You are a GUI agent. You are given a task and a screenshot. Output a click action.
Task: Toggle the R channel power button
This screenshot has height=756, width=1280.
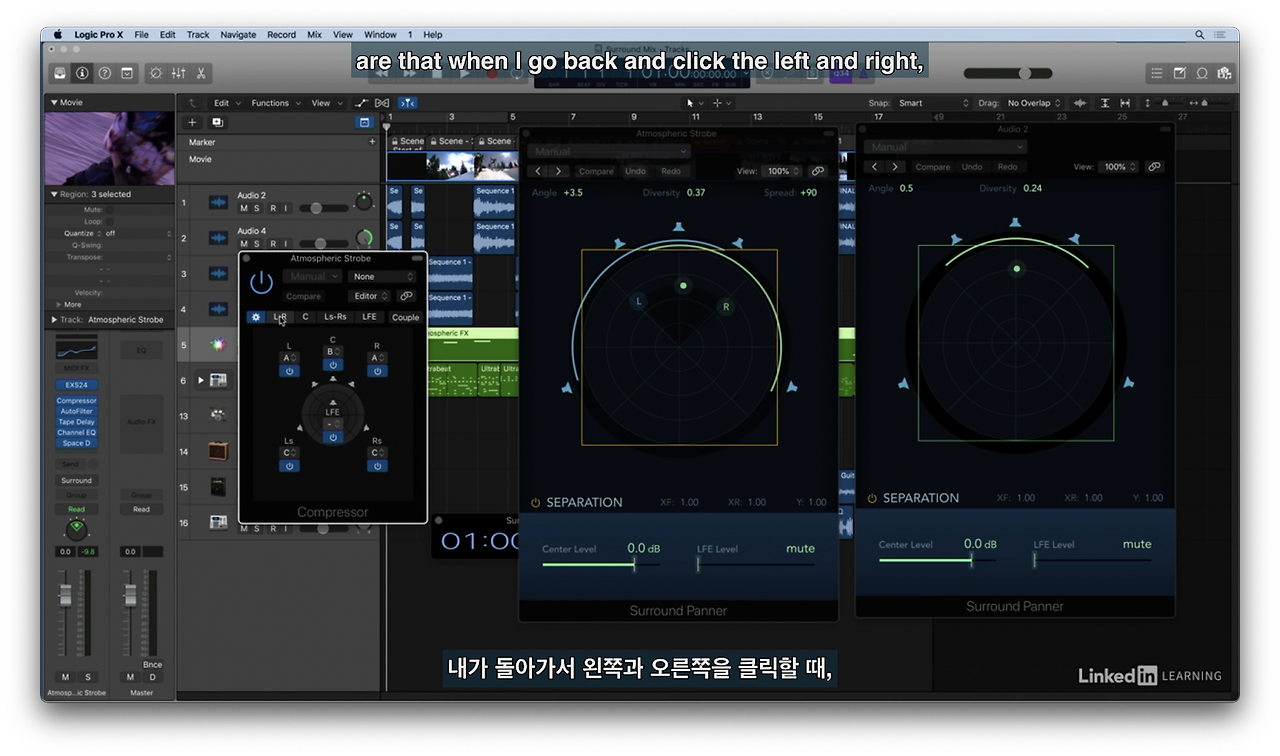pyautogui.click(x=376, y=371)
